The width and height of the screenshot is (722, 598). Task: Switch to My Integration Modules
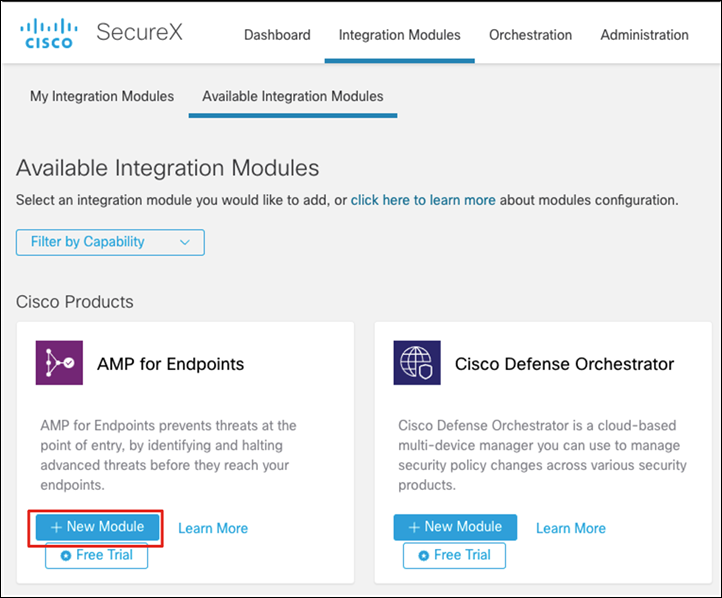(x=102, y=96)
